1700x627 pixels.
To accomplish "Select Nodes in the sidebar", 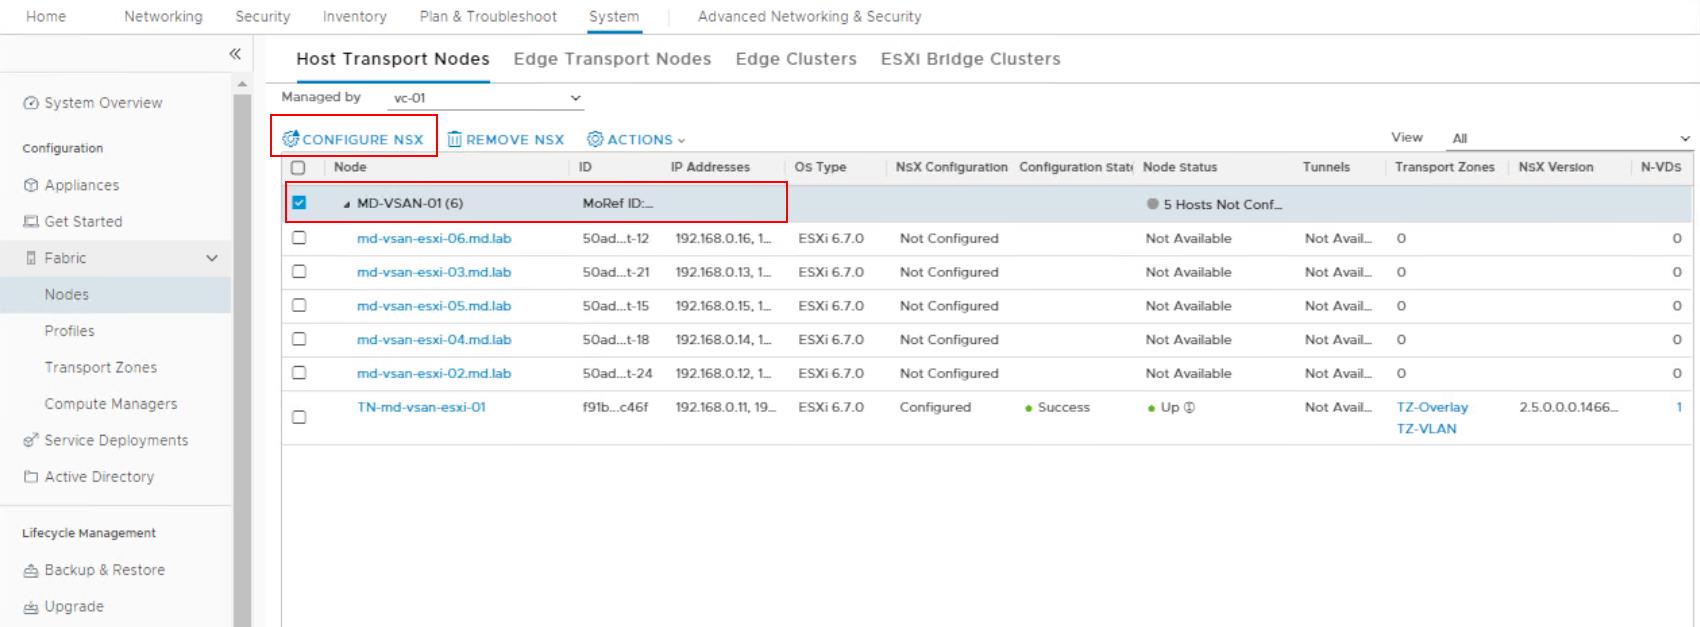I will click(67, 295).
